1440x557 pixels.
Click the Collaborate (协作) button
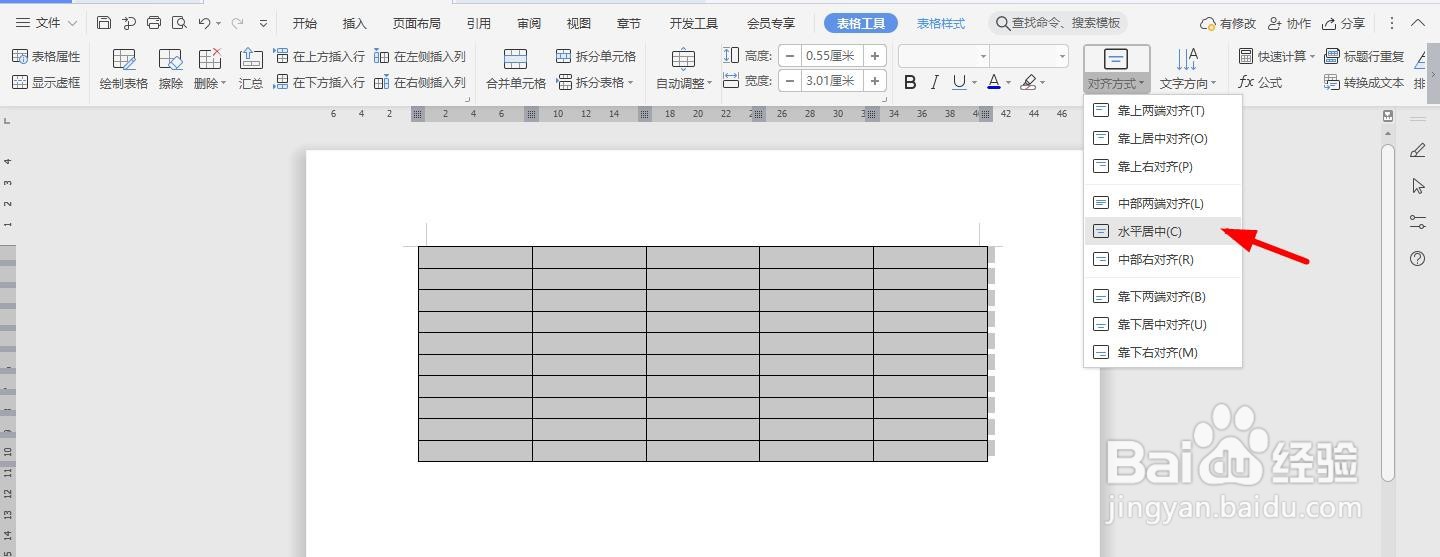[1289, 23]
